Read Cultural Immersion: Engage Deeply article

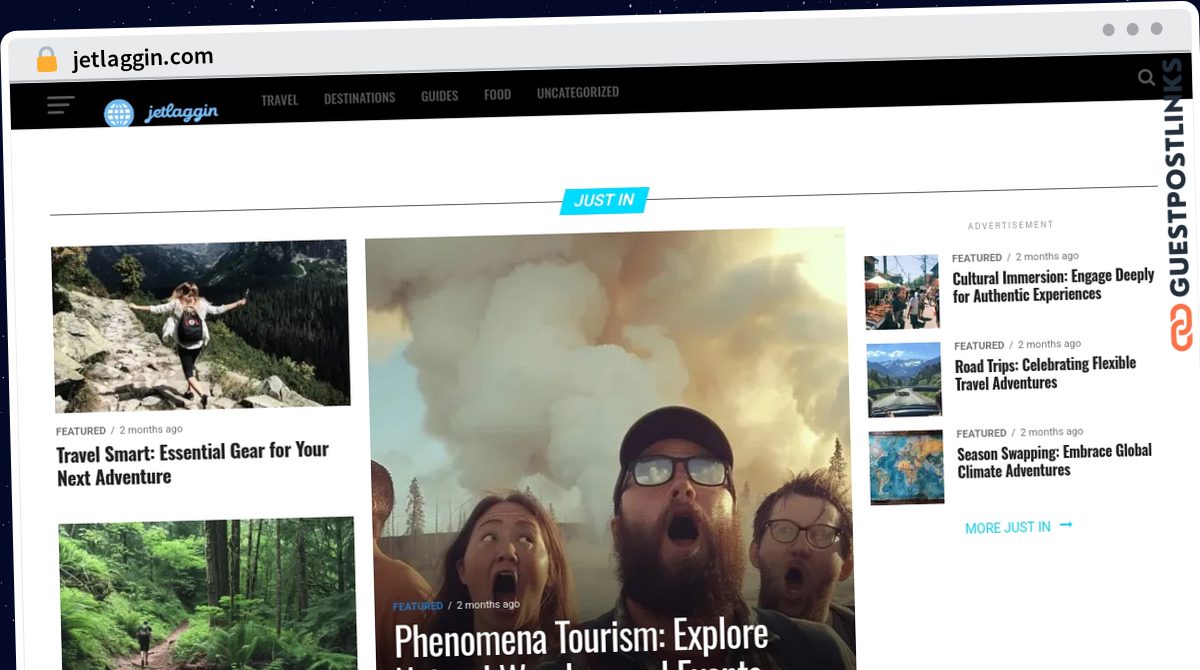(x=1053, y=285)
